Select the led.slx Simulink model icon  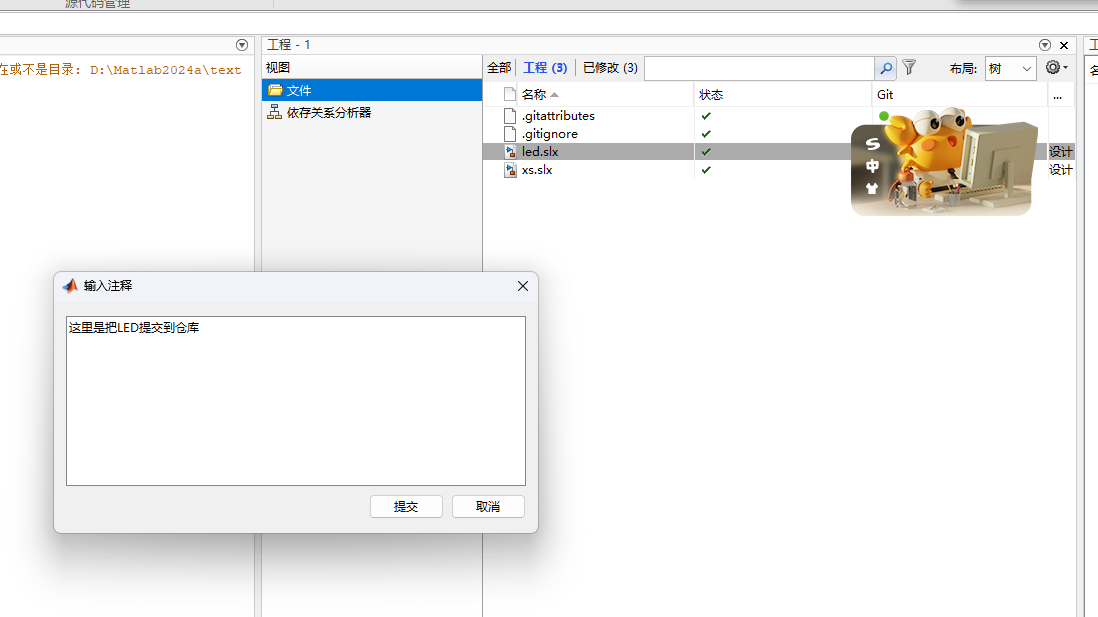(509, 151)
